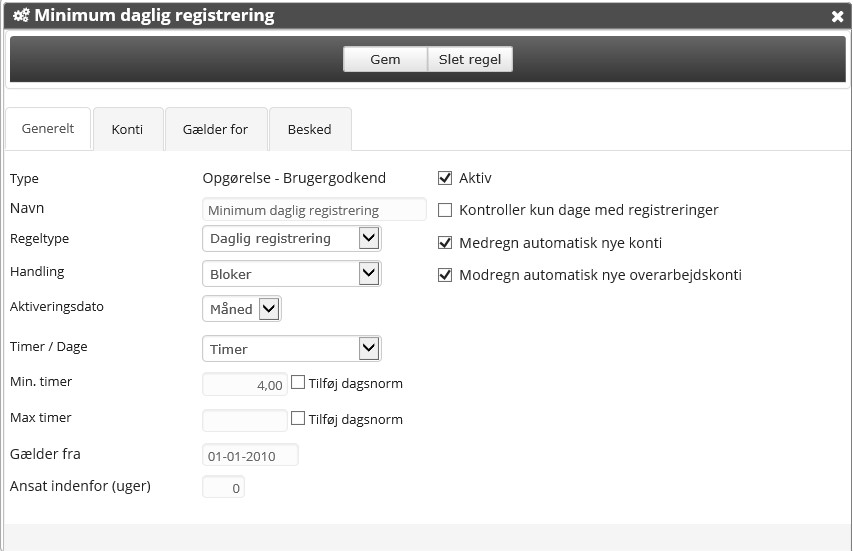This screenshot has width=853, height=551.
Task: Select the Besked tab
Action: pyautogui.click(x=309, y=129)
